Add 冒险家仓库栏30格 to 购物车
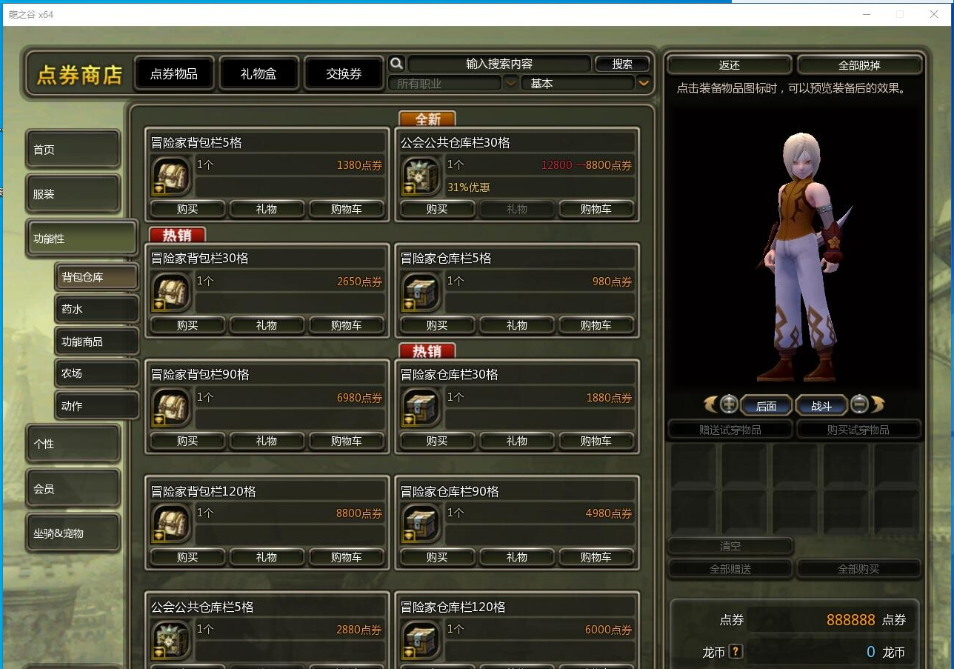954x669 pixels. pyautogui.click(x=595, y=441)
